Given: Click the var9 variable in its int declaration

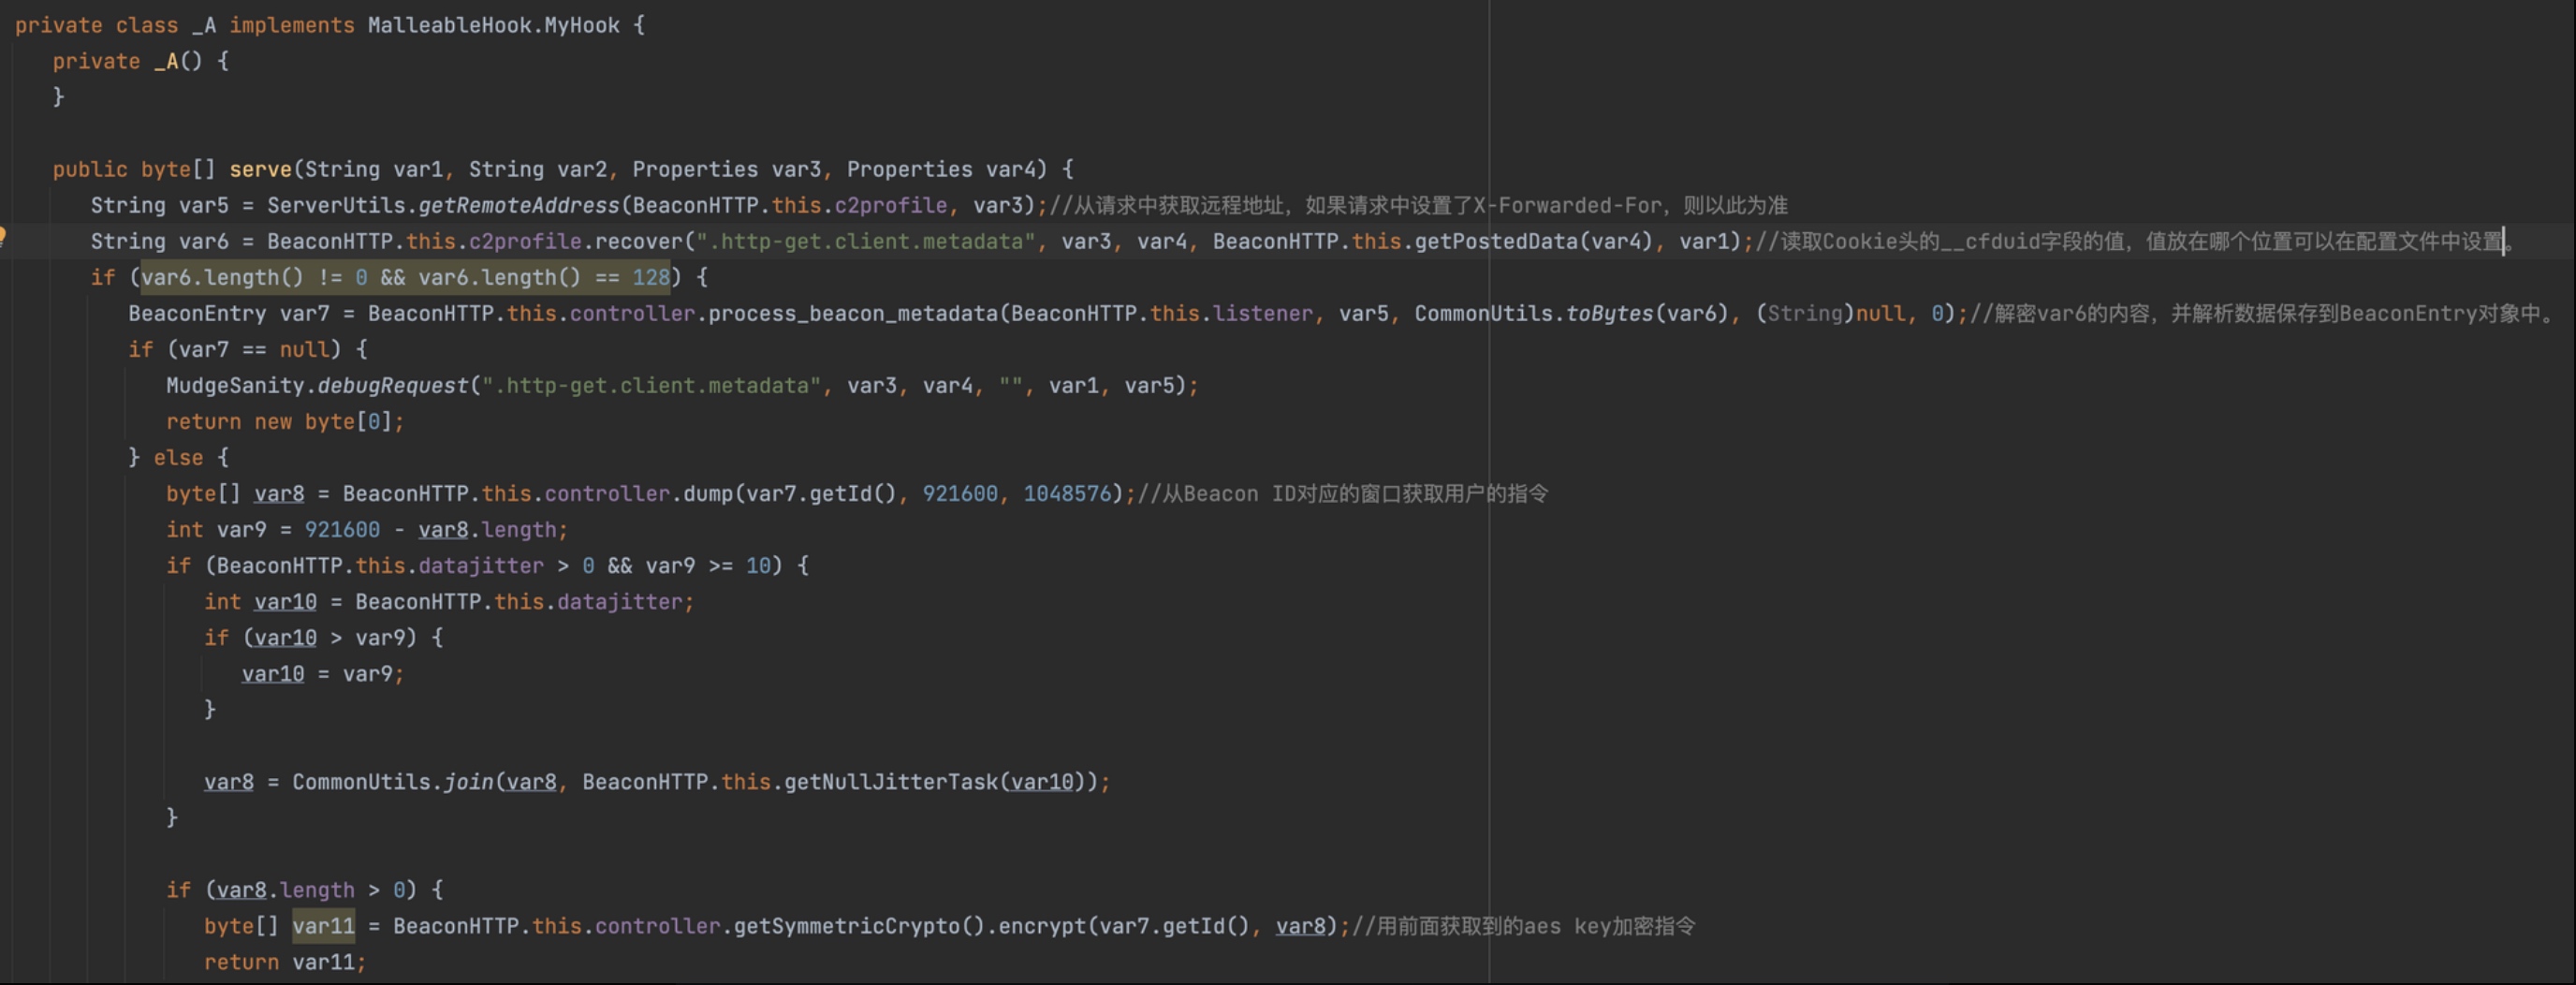Looking at the screenshot, I should pos(241,529).
